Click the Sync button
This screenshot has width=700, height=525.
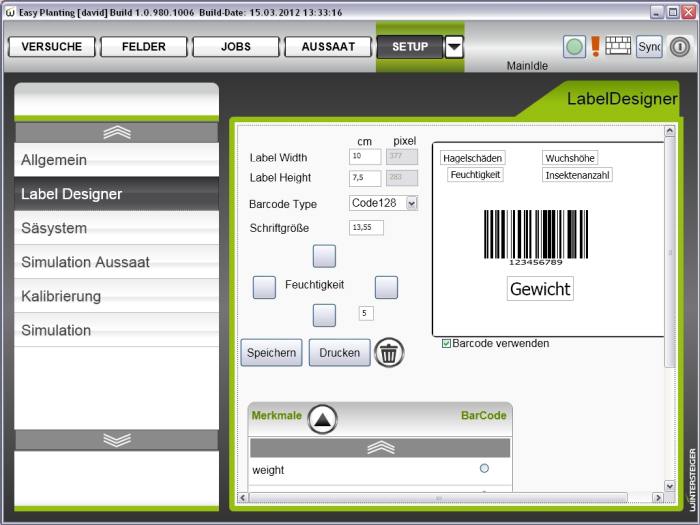click(649, 46)
